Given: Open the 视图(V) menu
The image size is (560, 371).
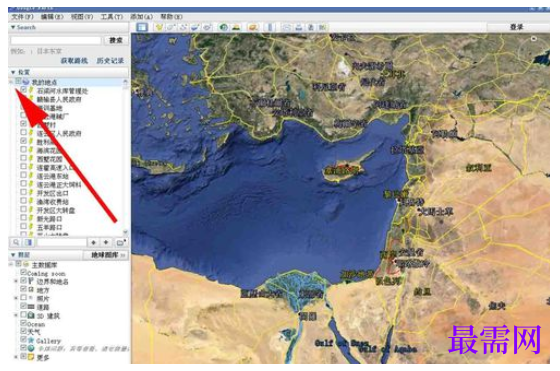Looking at the screenshot, I should 82,17.
